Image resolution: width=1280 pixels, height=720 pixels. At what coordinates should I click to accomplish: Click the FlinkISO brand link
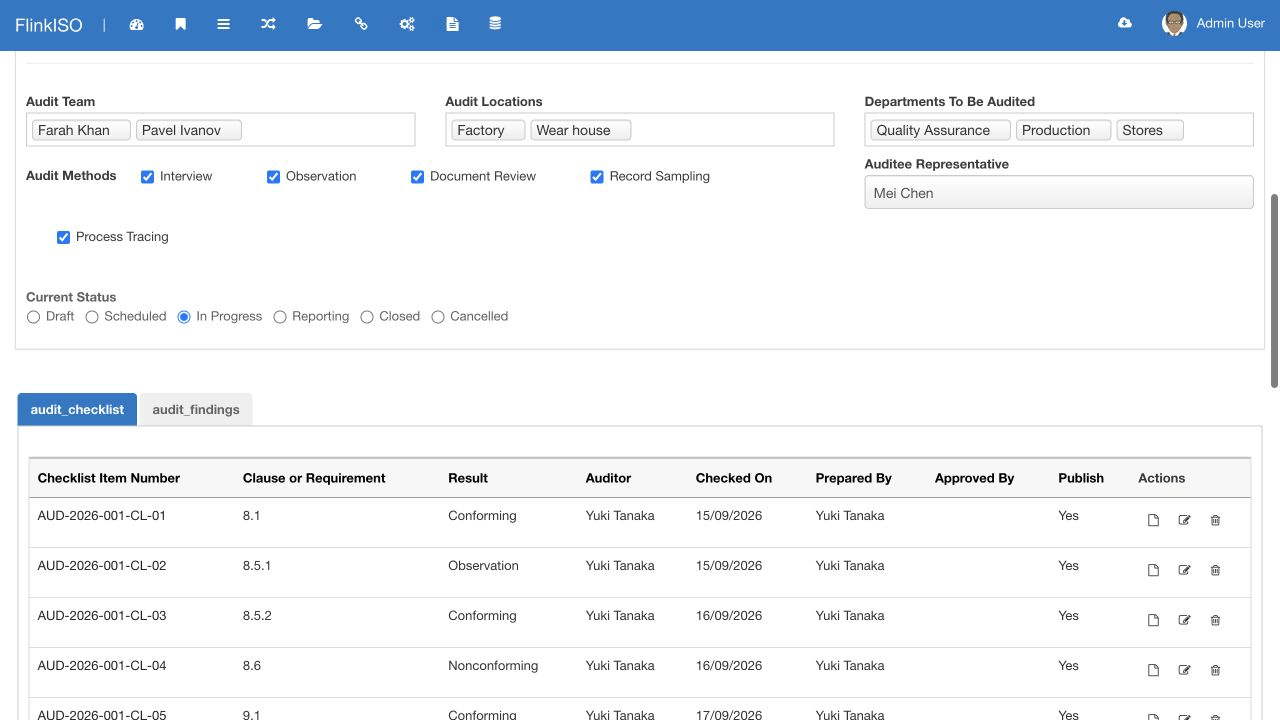click(x=48, y=24)
